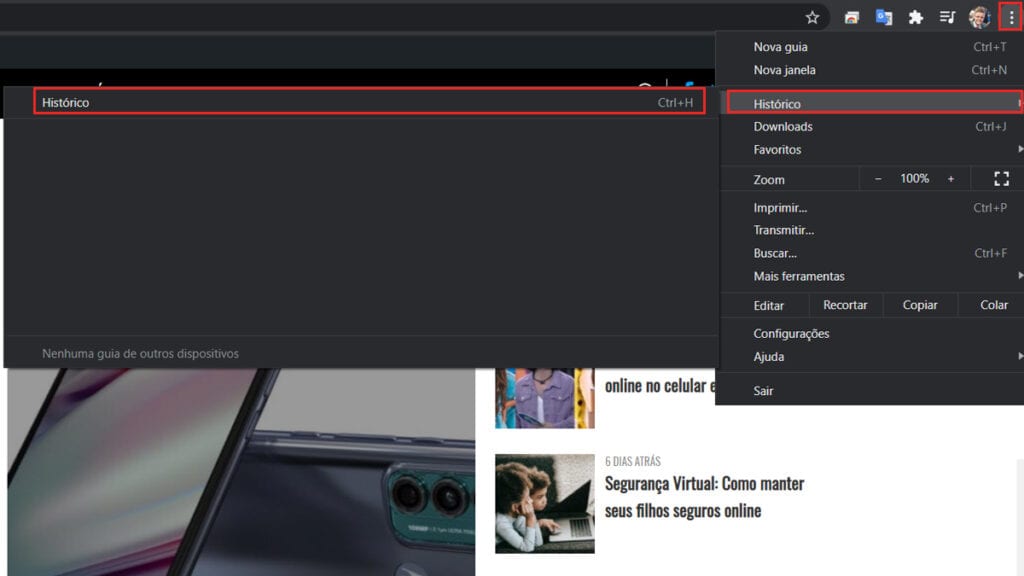
Task: Decrease zoom with the minus button
Action: tap(878, 179)
